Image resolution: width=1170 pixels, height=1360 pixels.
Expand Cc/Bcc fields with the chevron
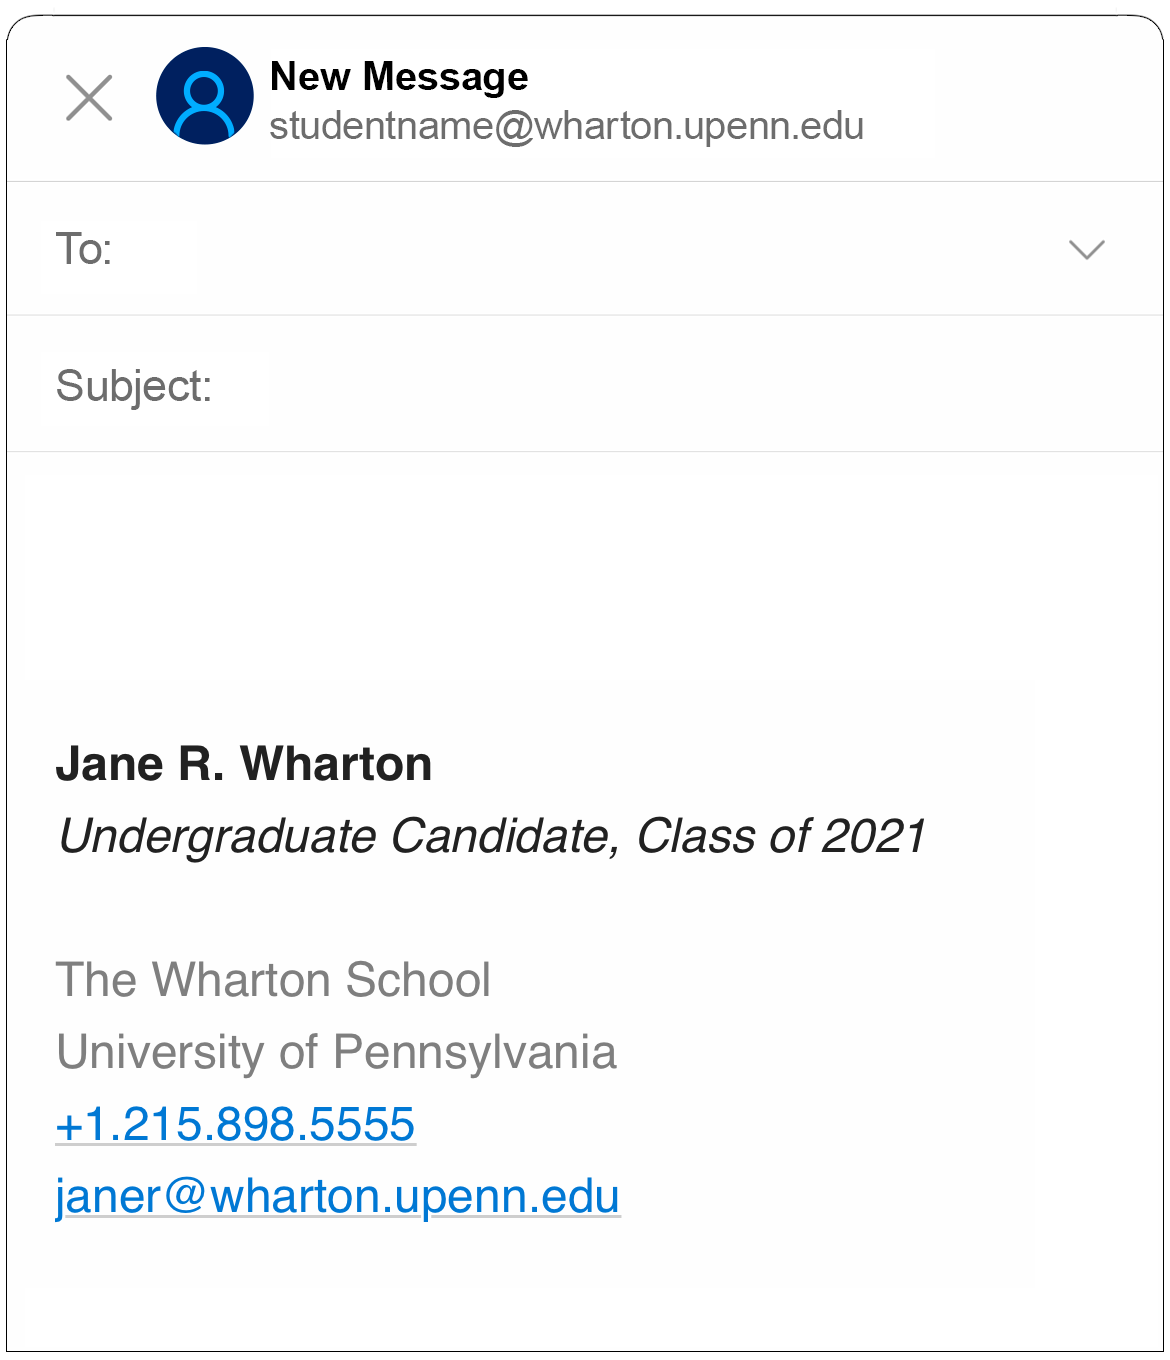[x=1086, y=249]
